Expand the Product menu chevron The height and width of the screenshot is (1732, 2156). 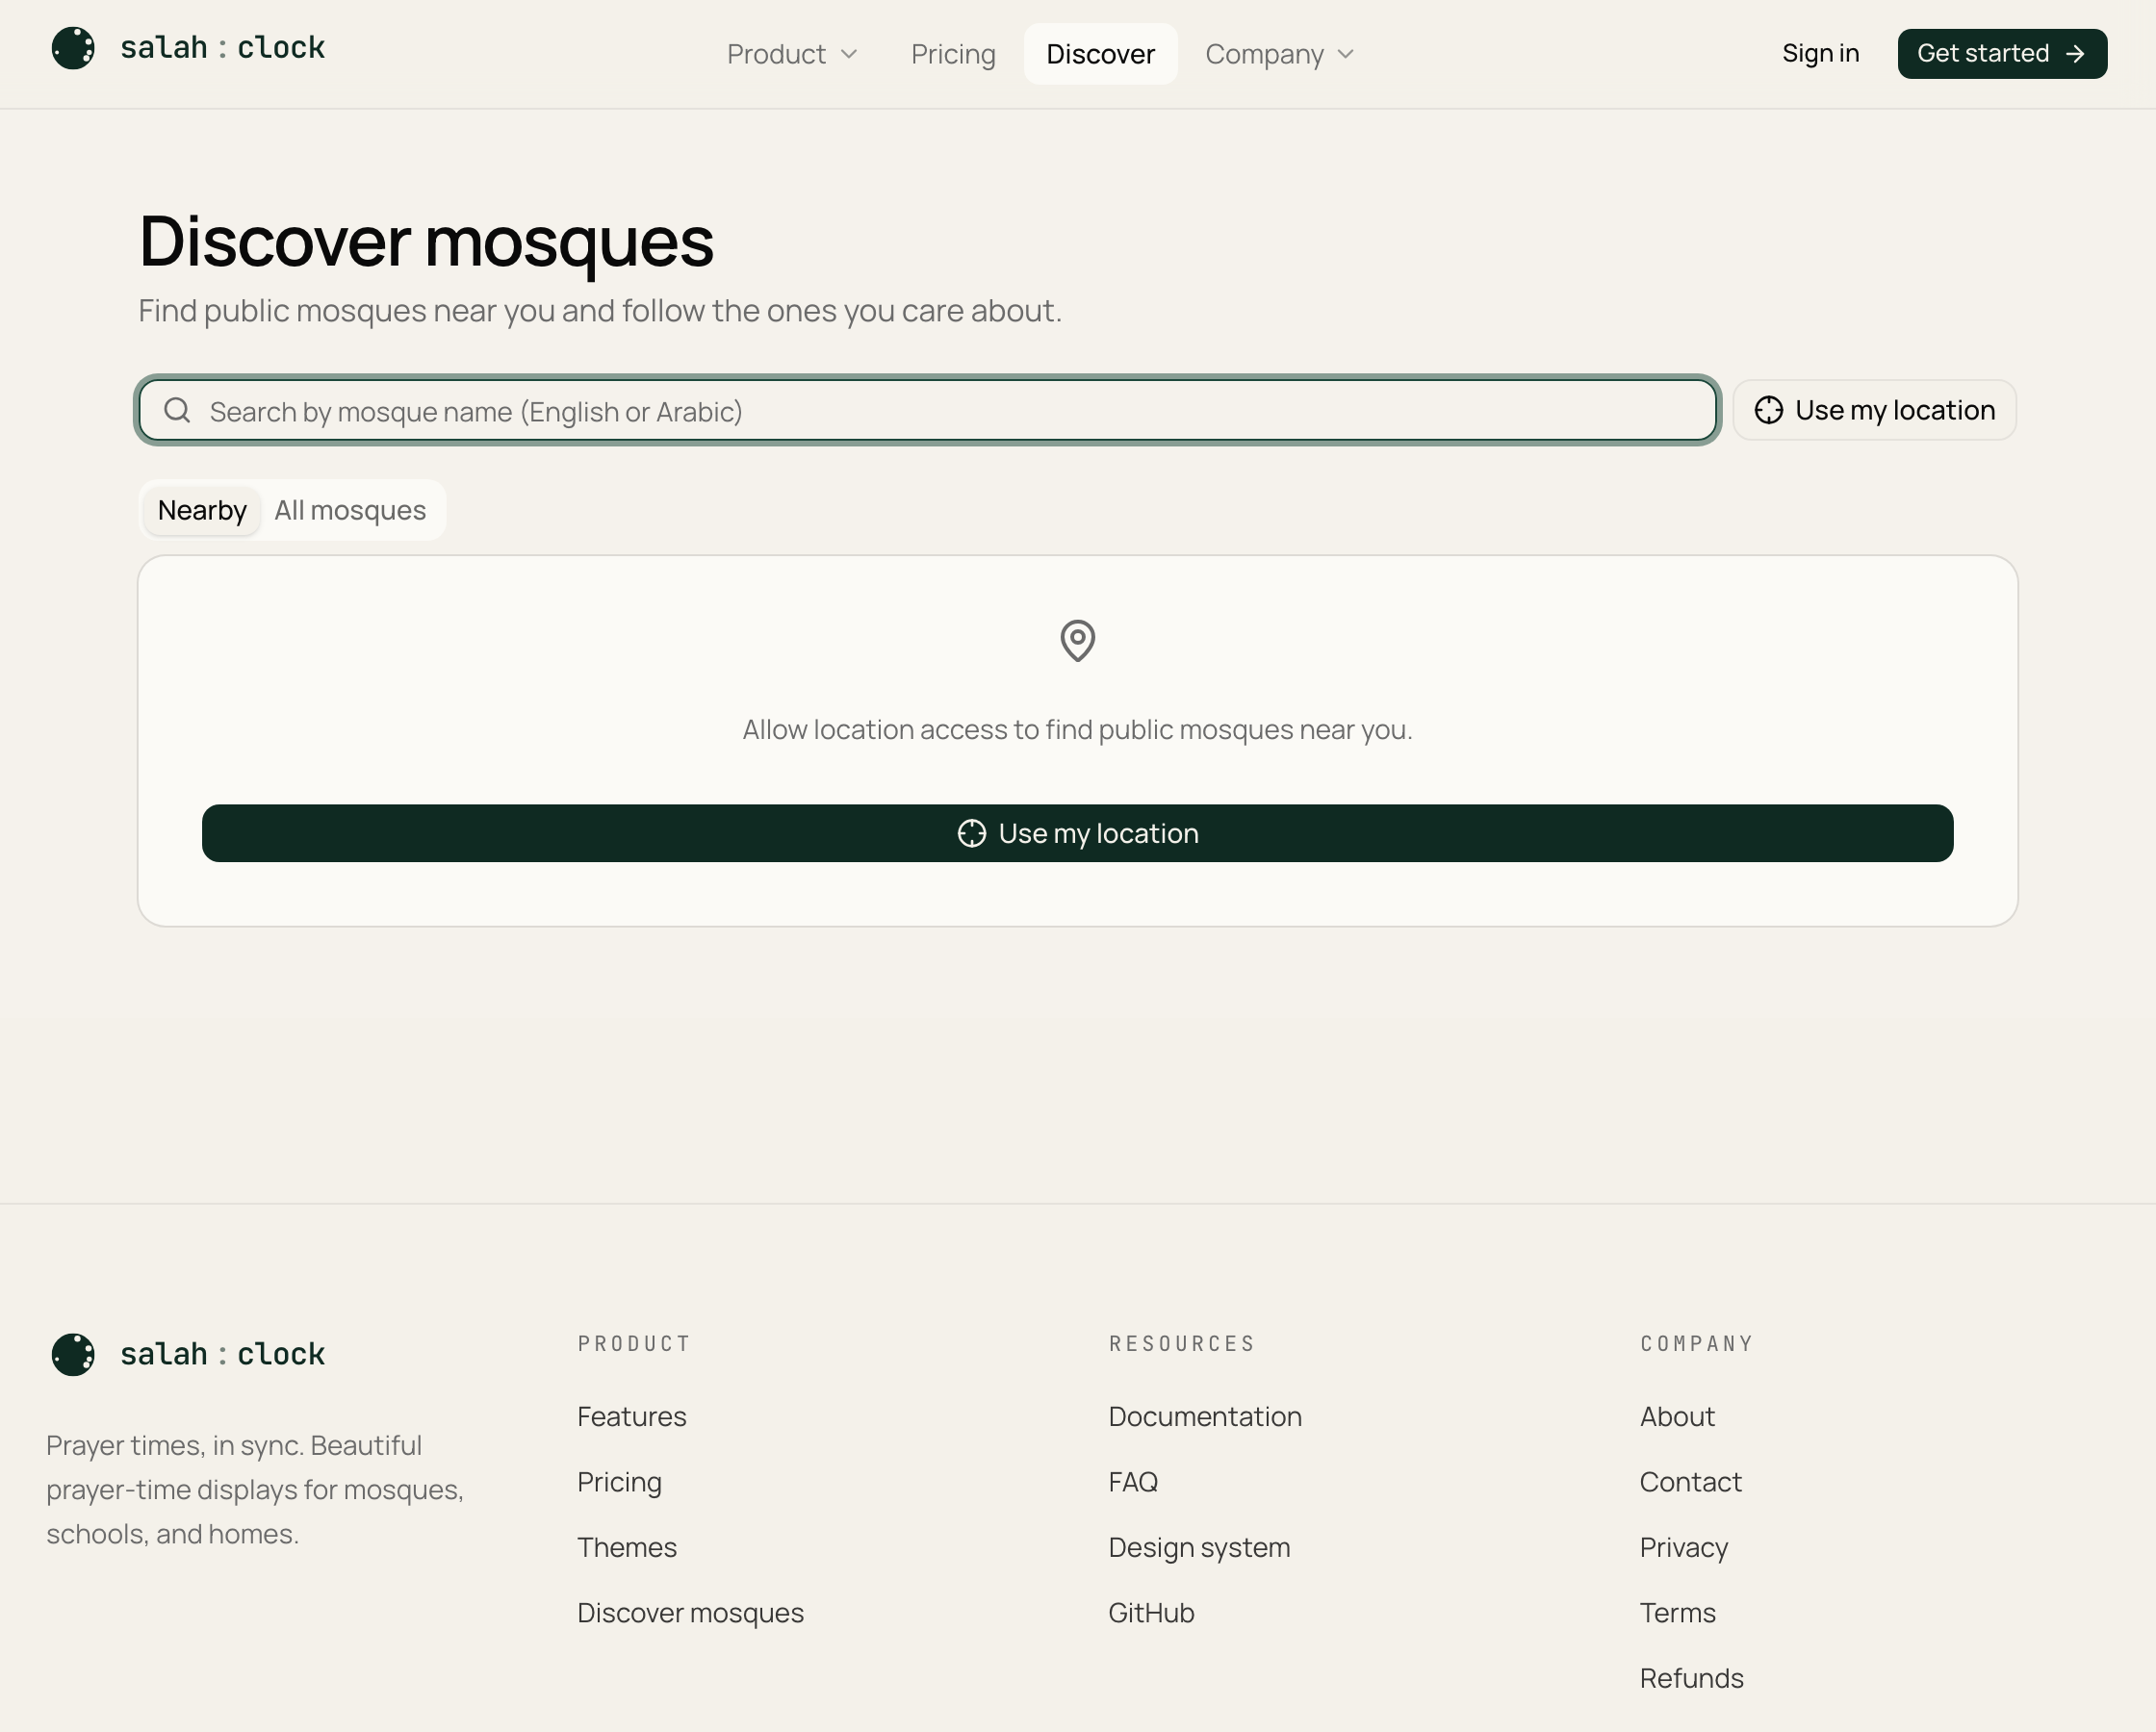click(x=849, y=54)
